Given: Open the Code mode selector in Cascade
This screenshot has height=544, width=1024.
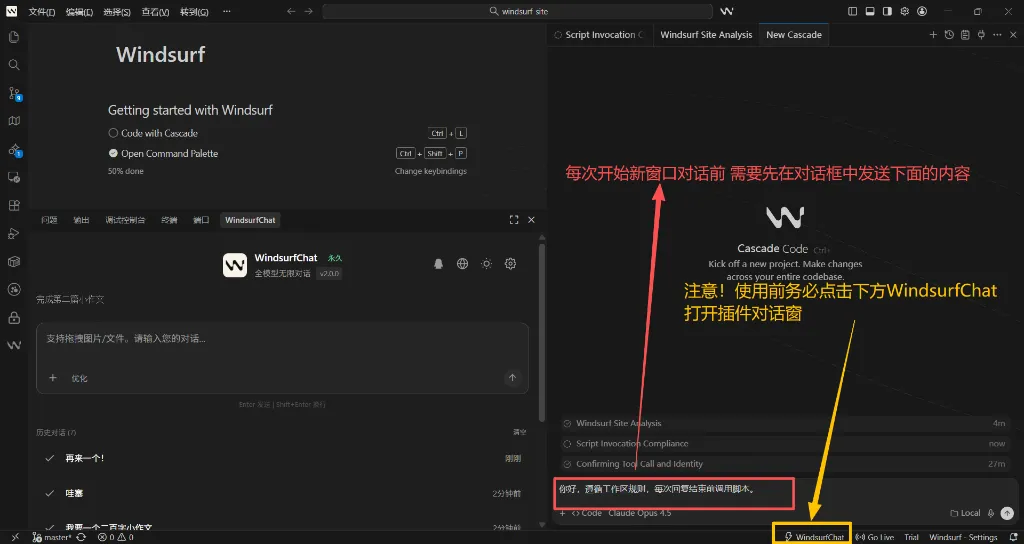Looking at the screenshot, I should [x=586, y=513].
